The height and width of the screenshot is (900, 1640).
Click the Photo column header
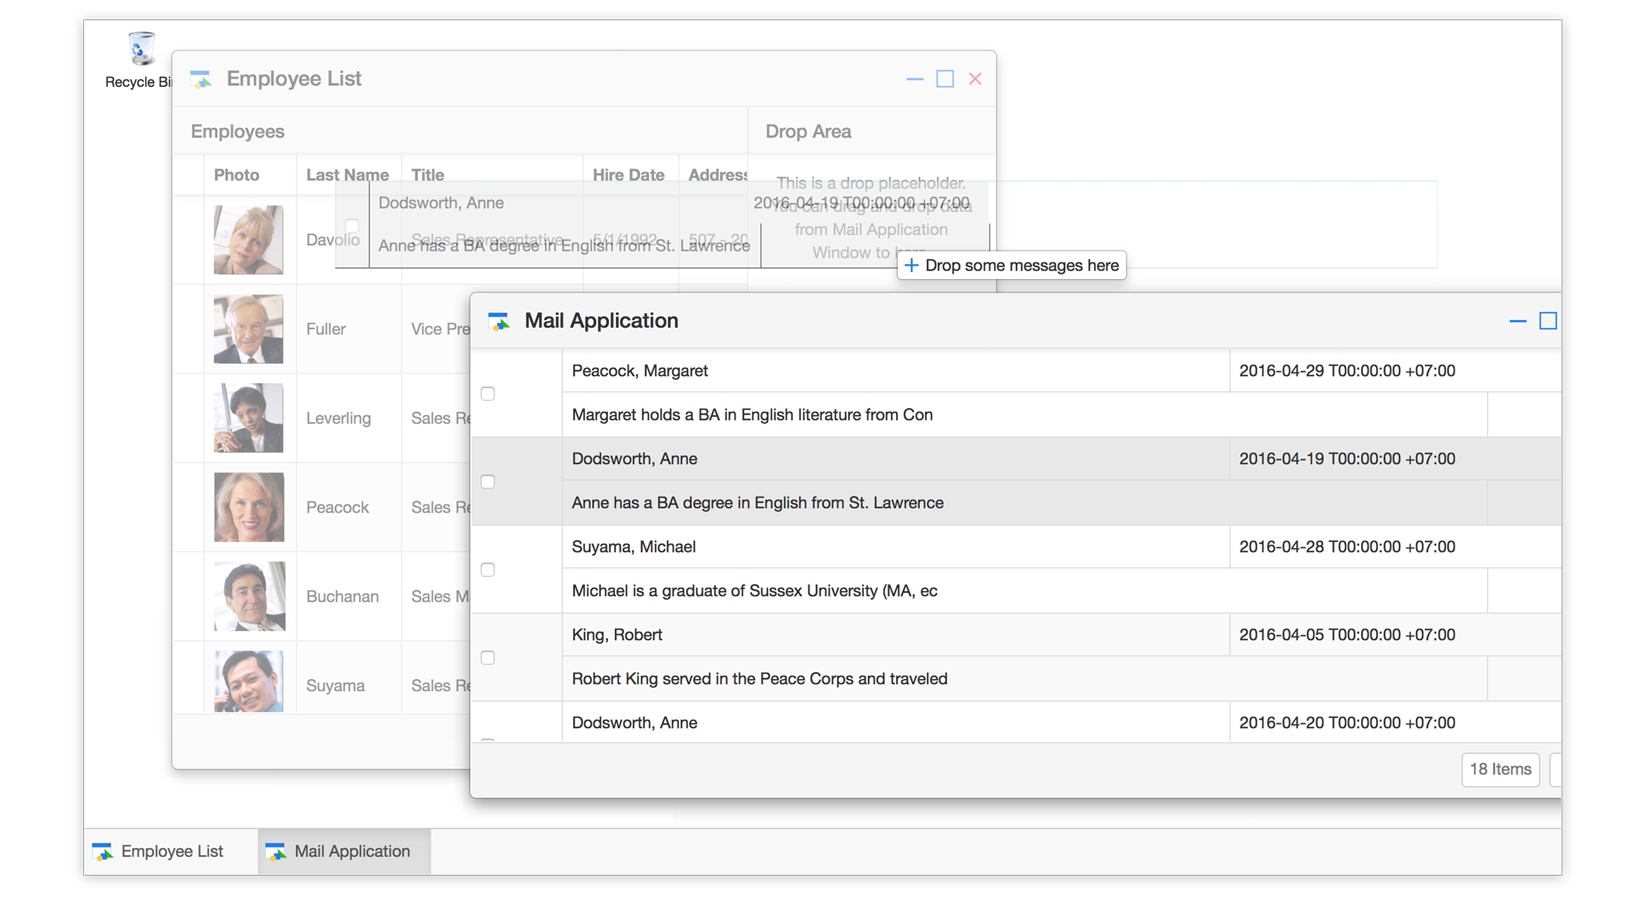236,175
